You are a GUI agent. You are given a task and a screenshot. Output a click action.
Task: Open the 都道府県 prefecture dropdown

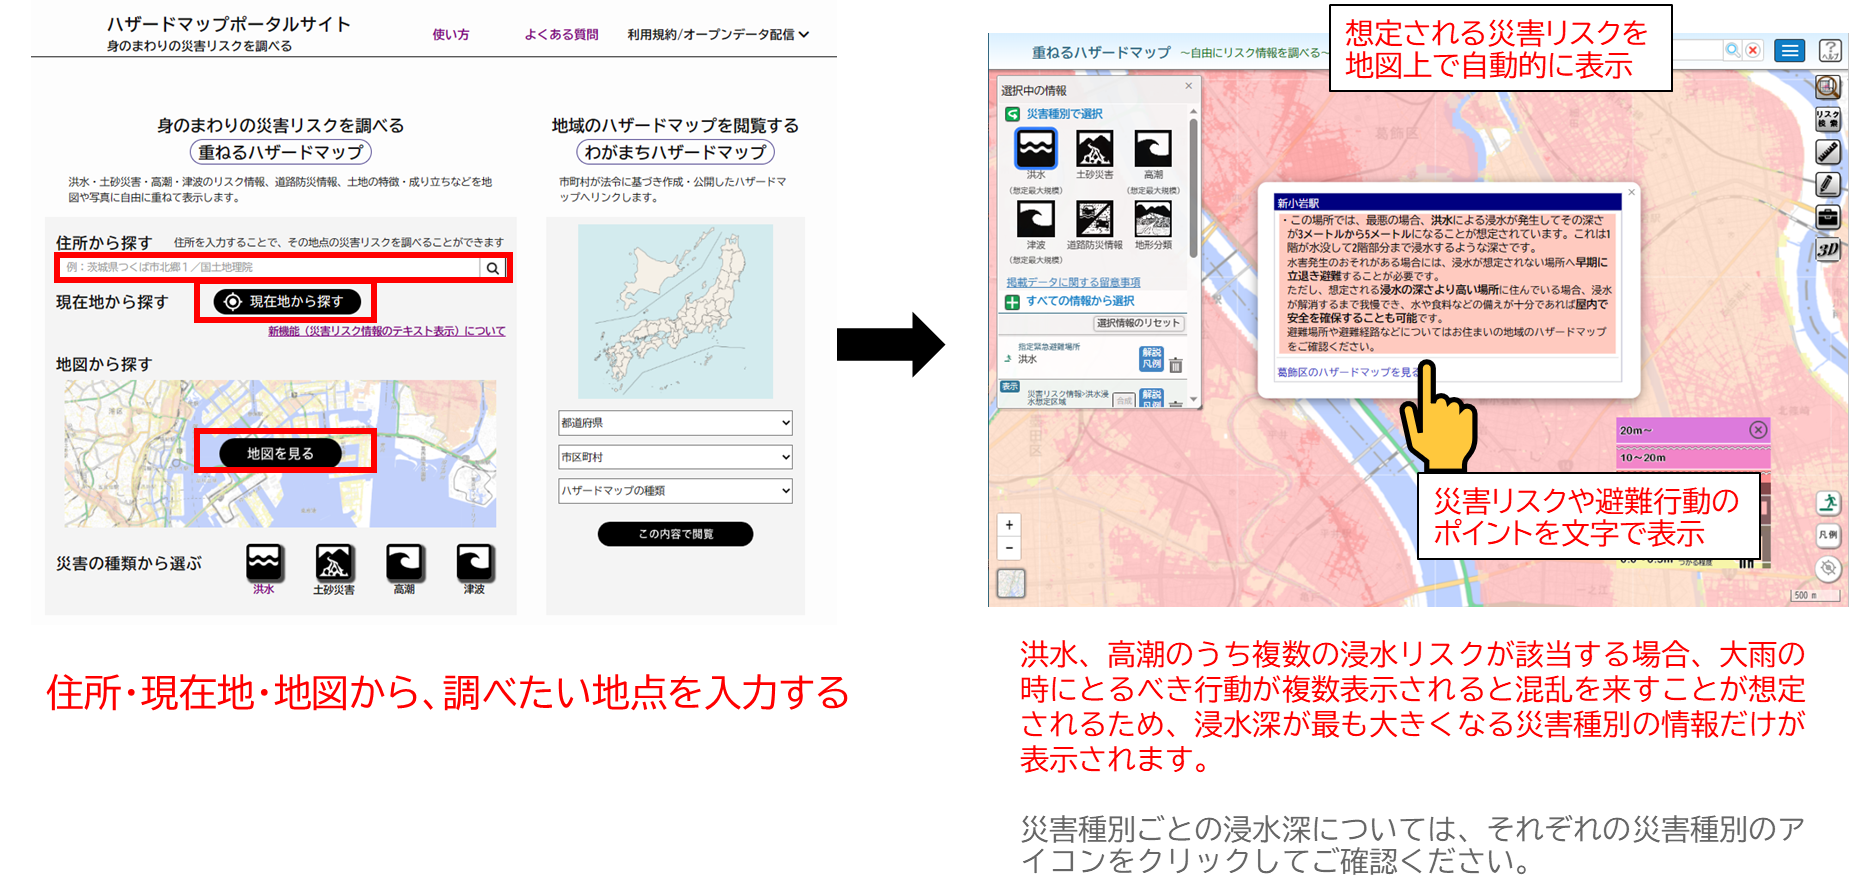tap(675, 423)
